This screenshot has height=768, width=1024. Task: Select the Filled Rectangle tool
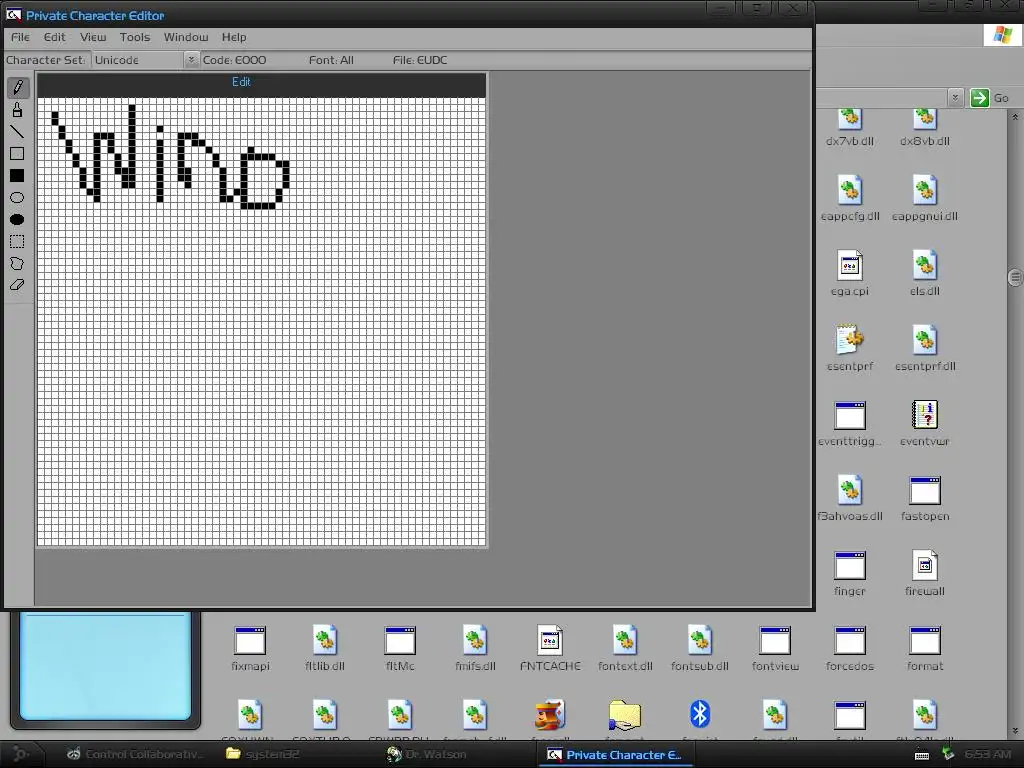pos(18,176)
